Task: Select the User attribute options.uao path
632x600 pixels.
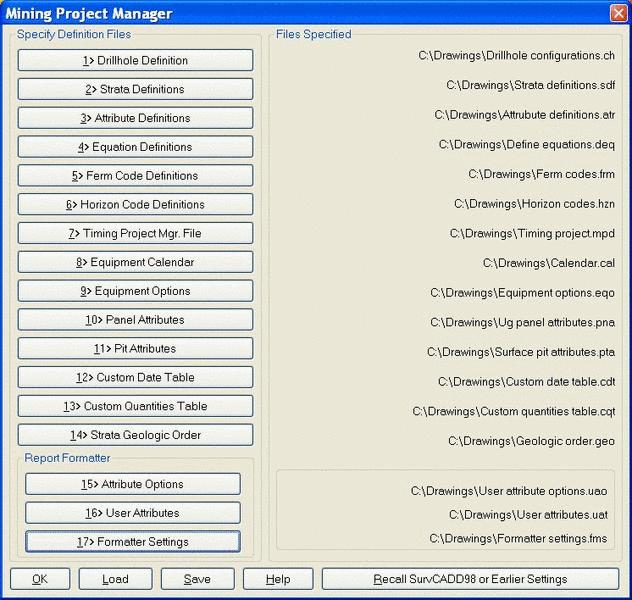Action: pyautogui.click(x=509, y=491)
